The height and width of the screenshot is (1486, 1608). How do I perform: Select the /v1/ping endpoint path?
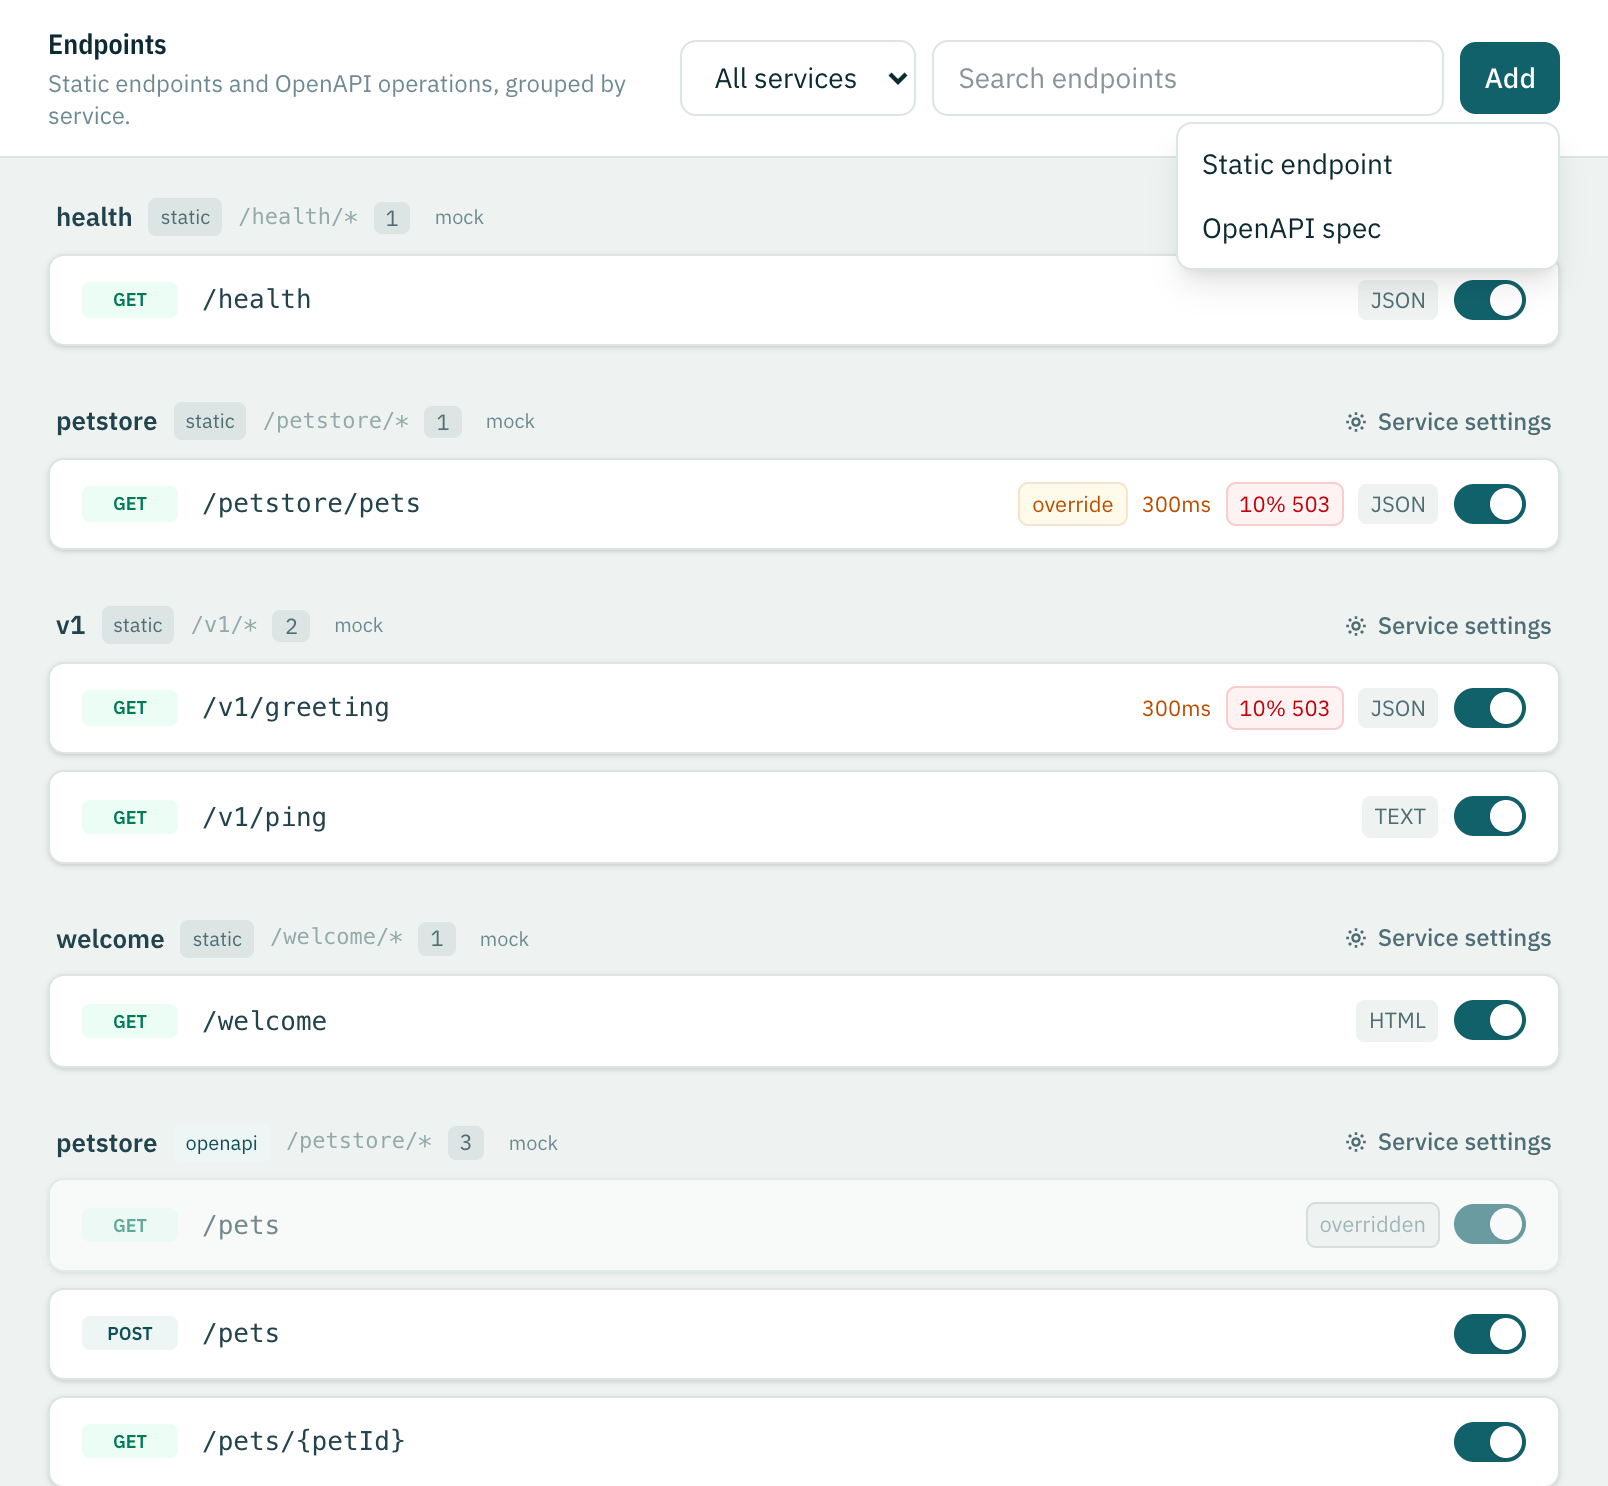click(265, 817)
